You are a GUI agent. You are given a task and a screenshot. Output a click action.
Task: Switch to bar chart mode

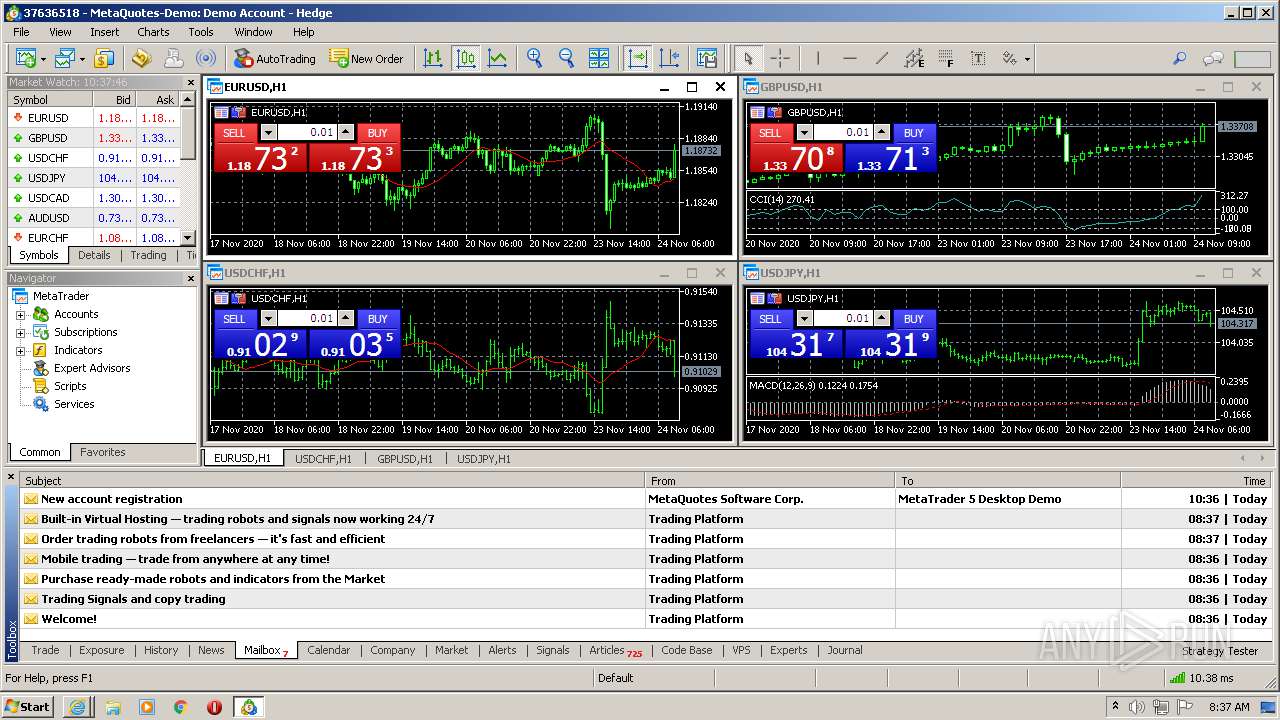pos(433,59)
